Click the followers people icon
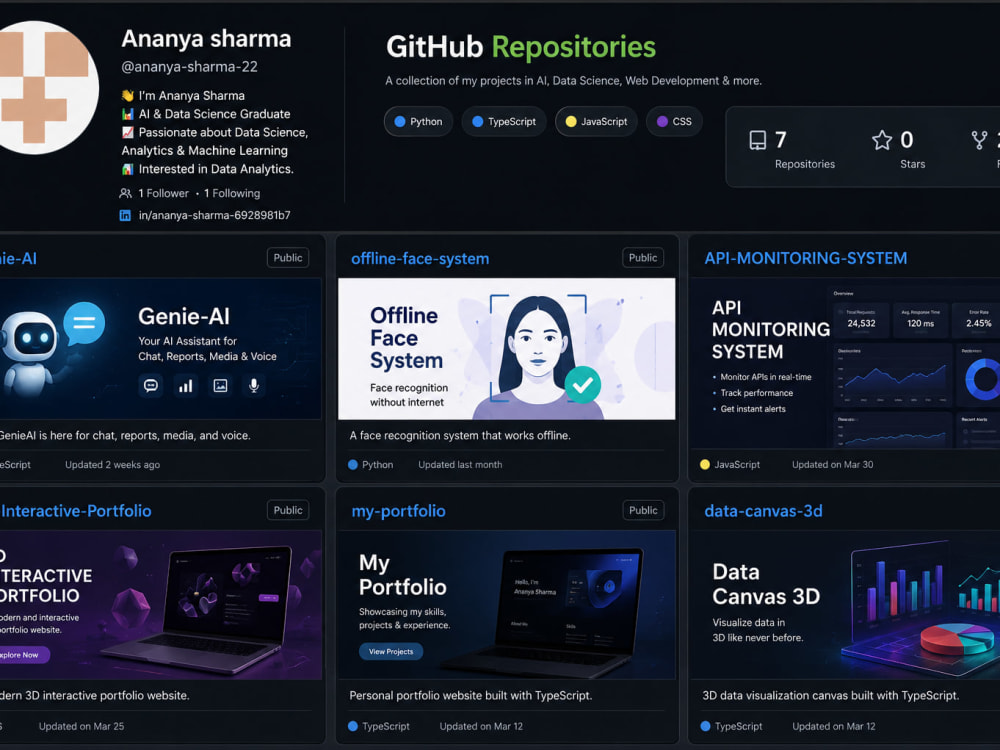 [126, 193]
